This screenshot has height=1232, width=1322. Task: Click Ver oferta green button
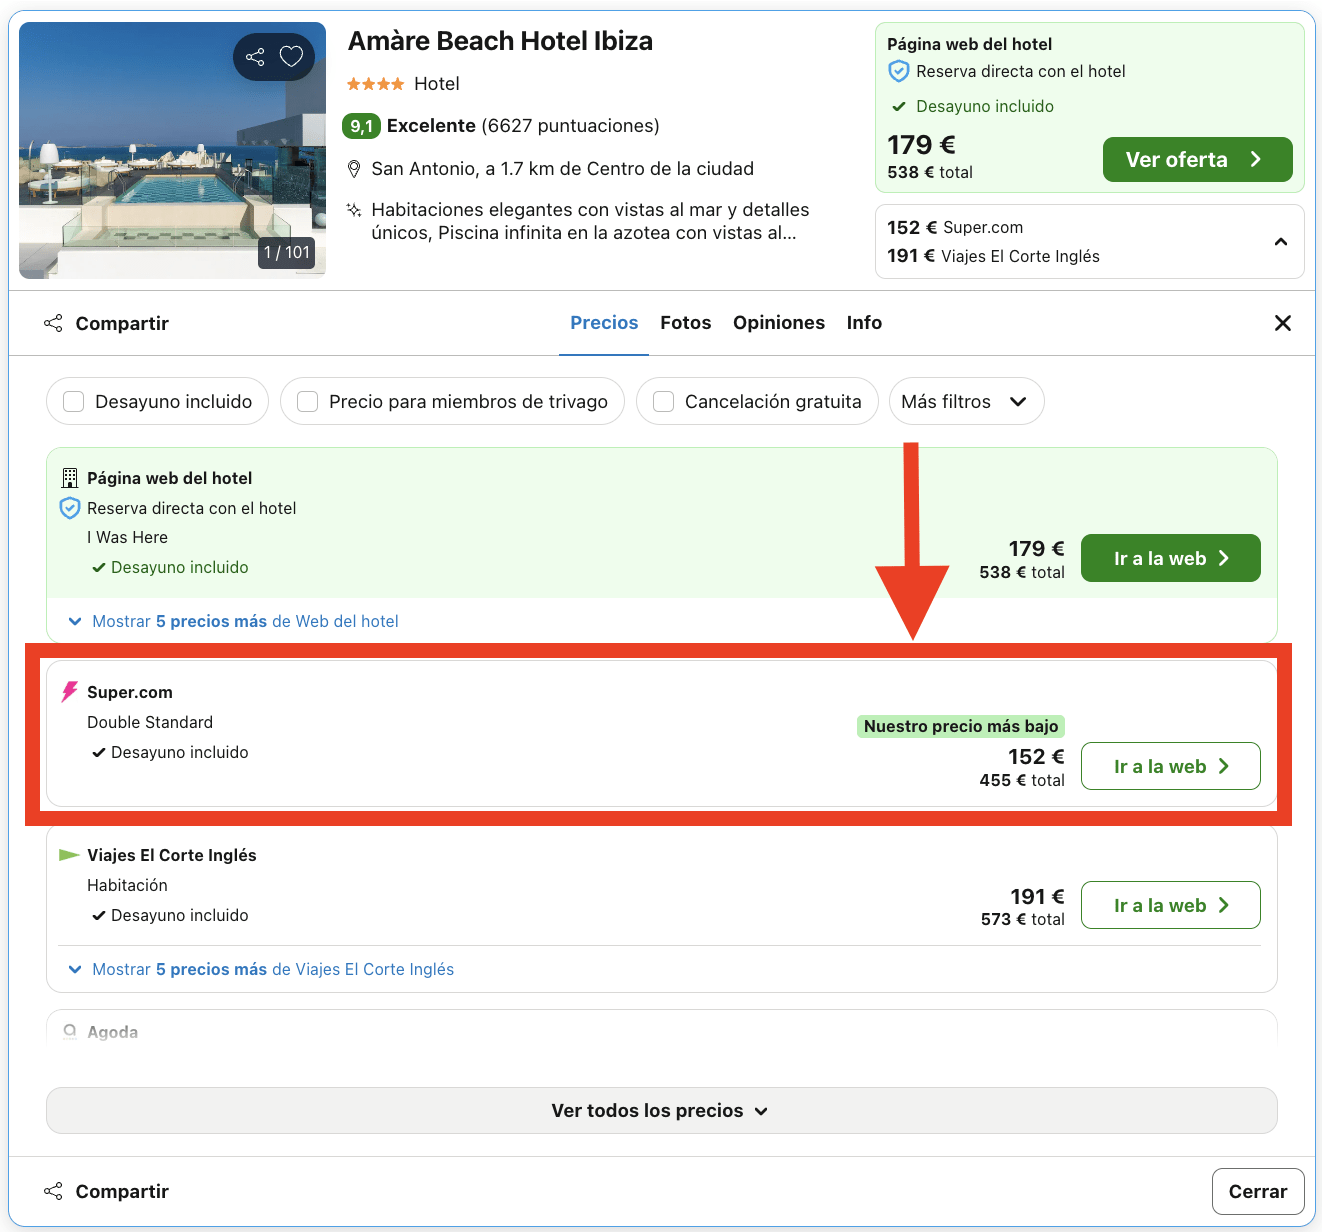click(1197, 160)
